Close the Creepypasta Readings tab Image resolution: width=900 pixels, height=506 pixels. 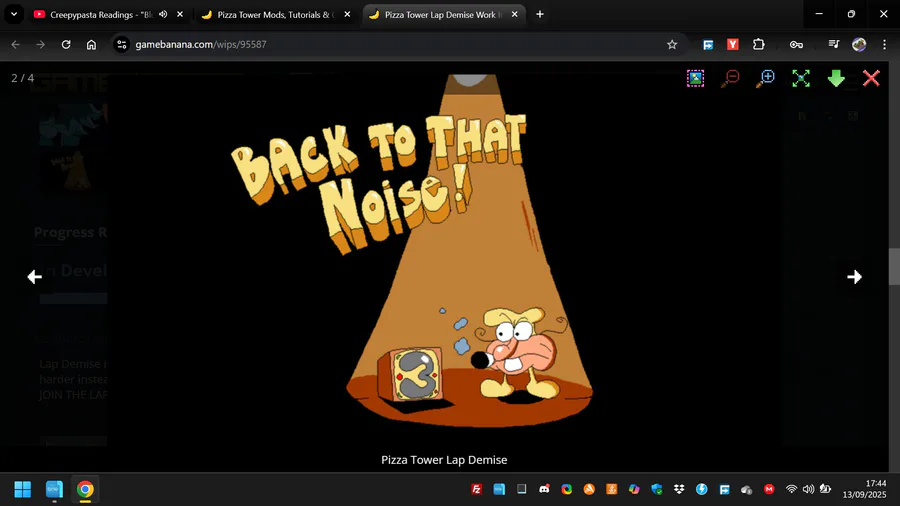pos(180,14)
